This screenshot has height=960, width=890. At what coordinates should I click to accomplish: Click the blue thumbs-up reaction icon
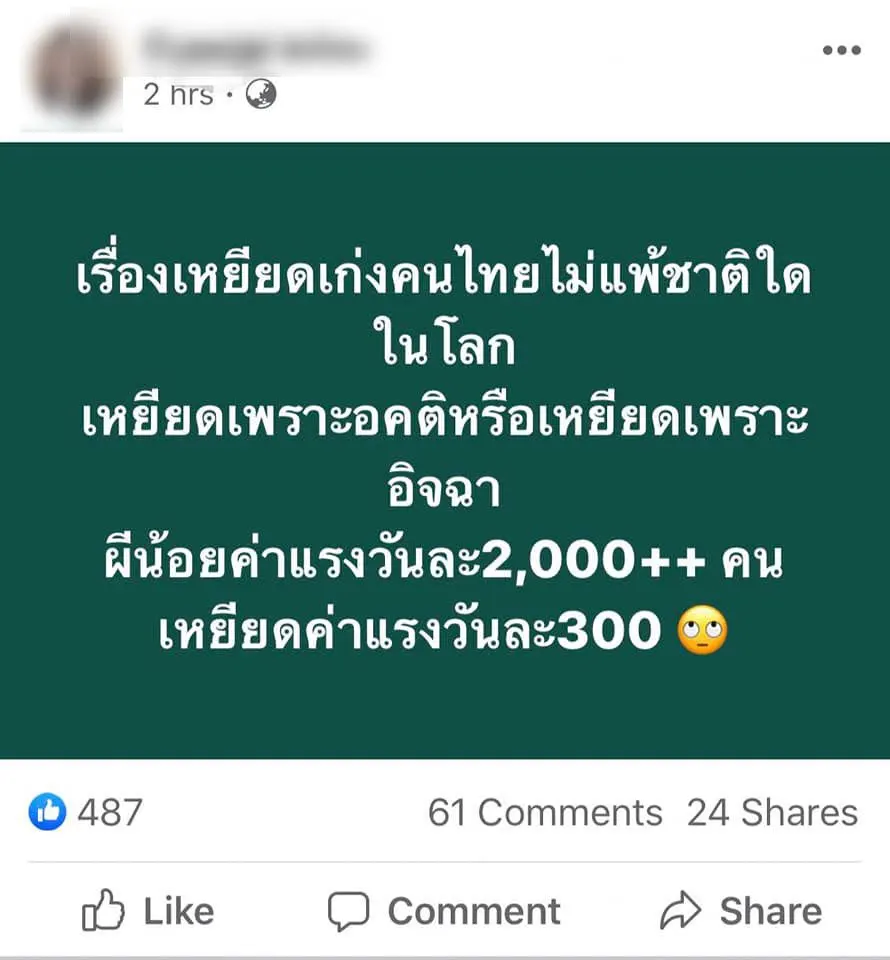pyautogui.click(x=47, y=812)
